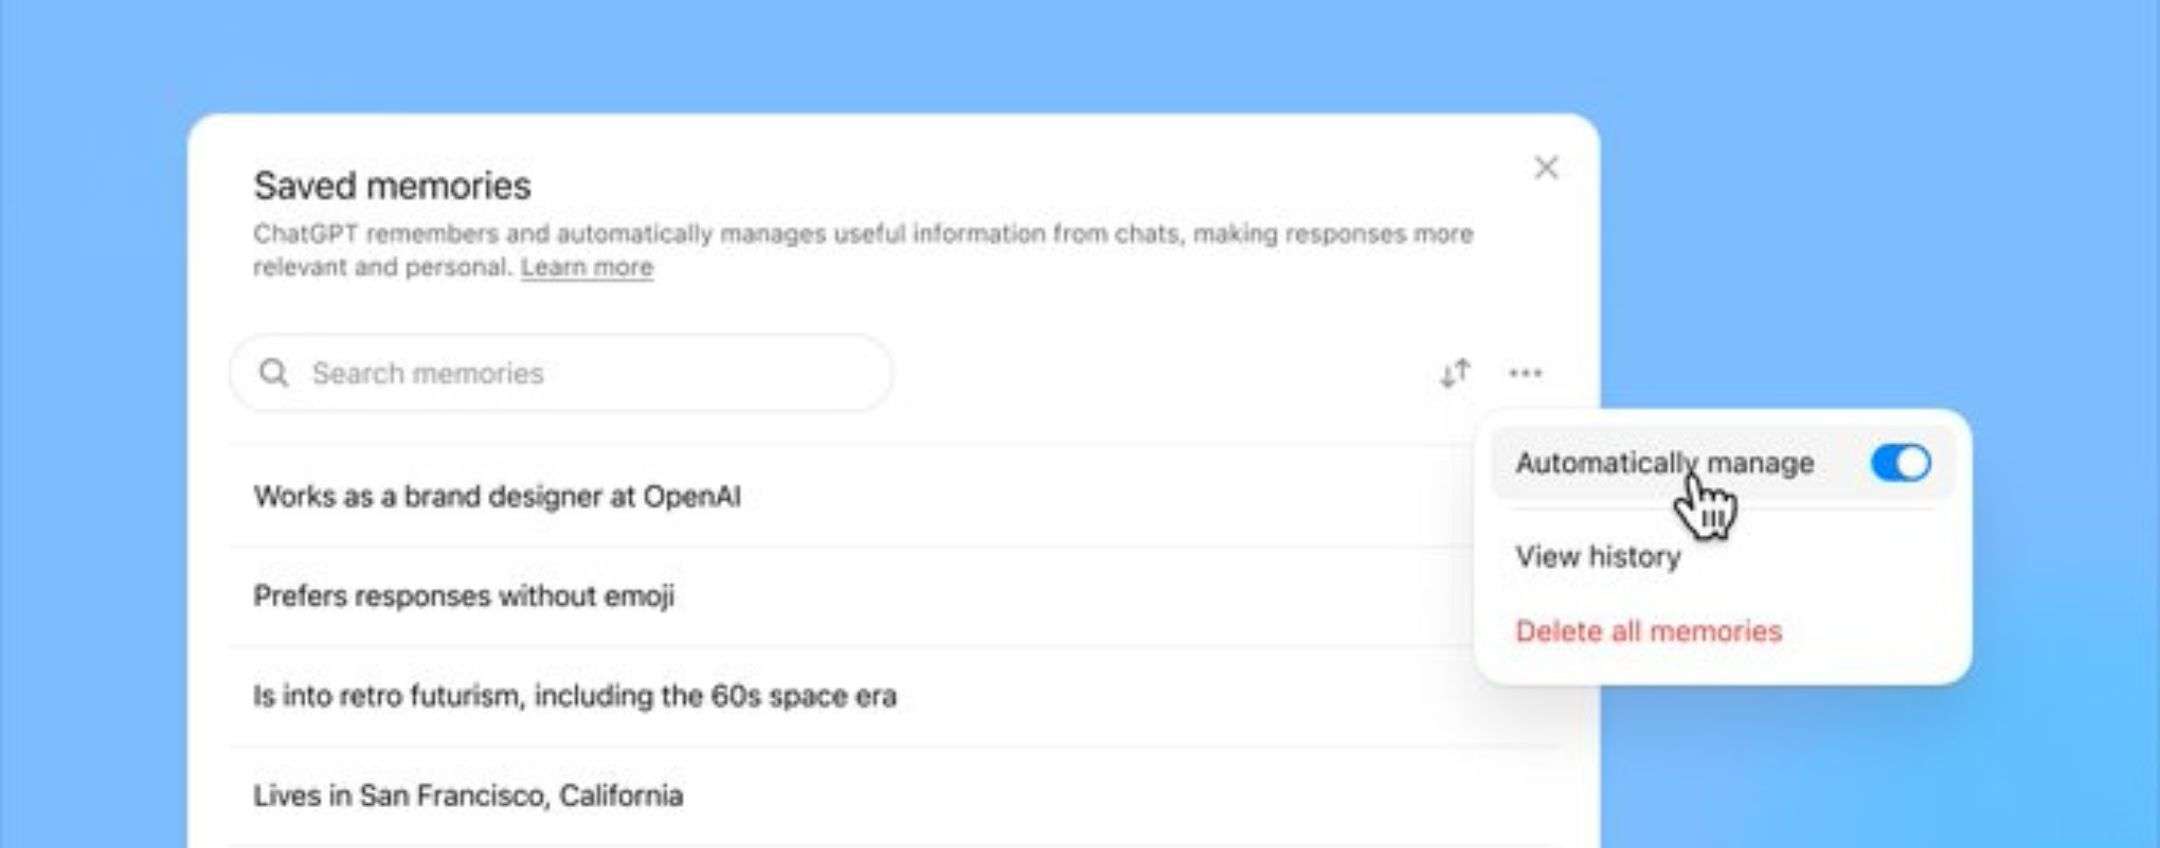Click the magnifying glass search icon
The image size is (2160, 848).
click(x=273, y=373)
